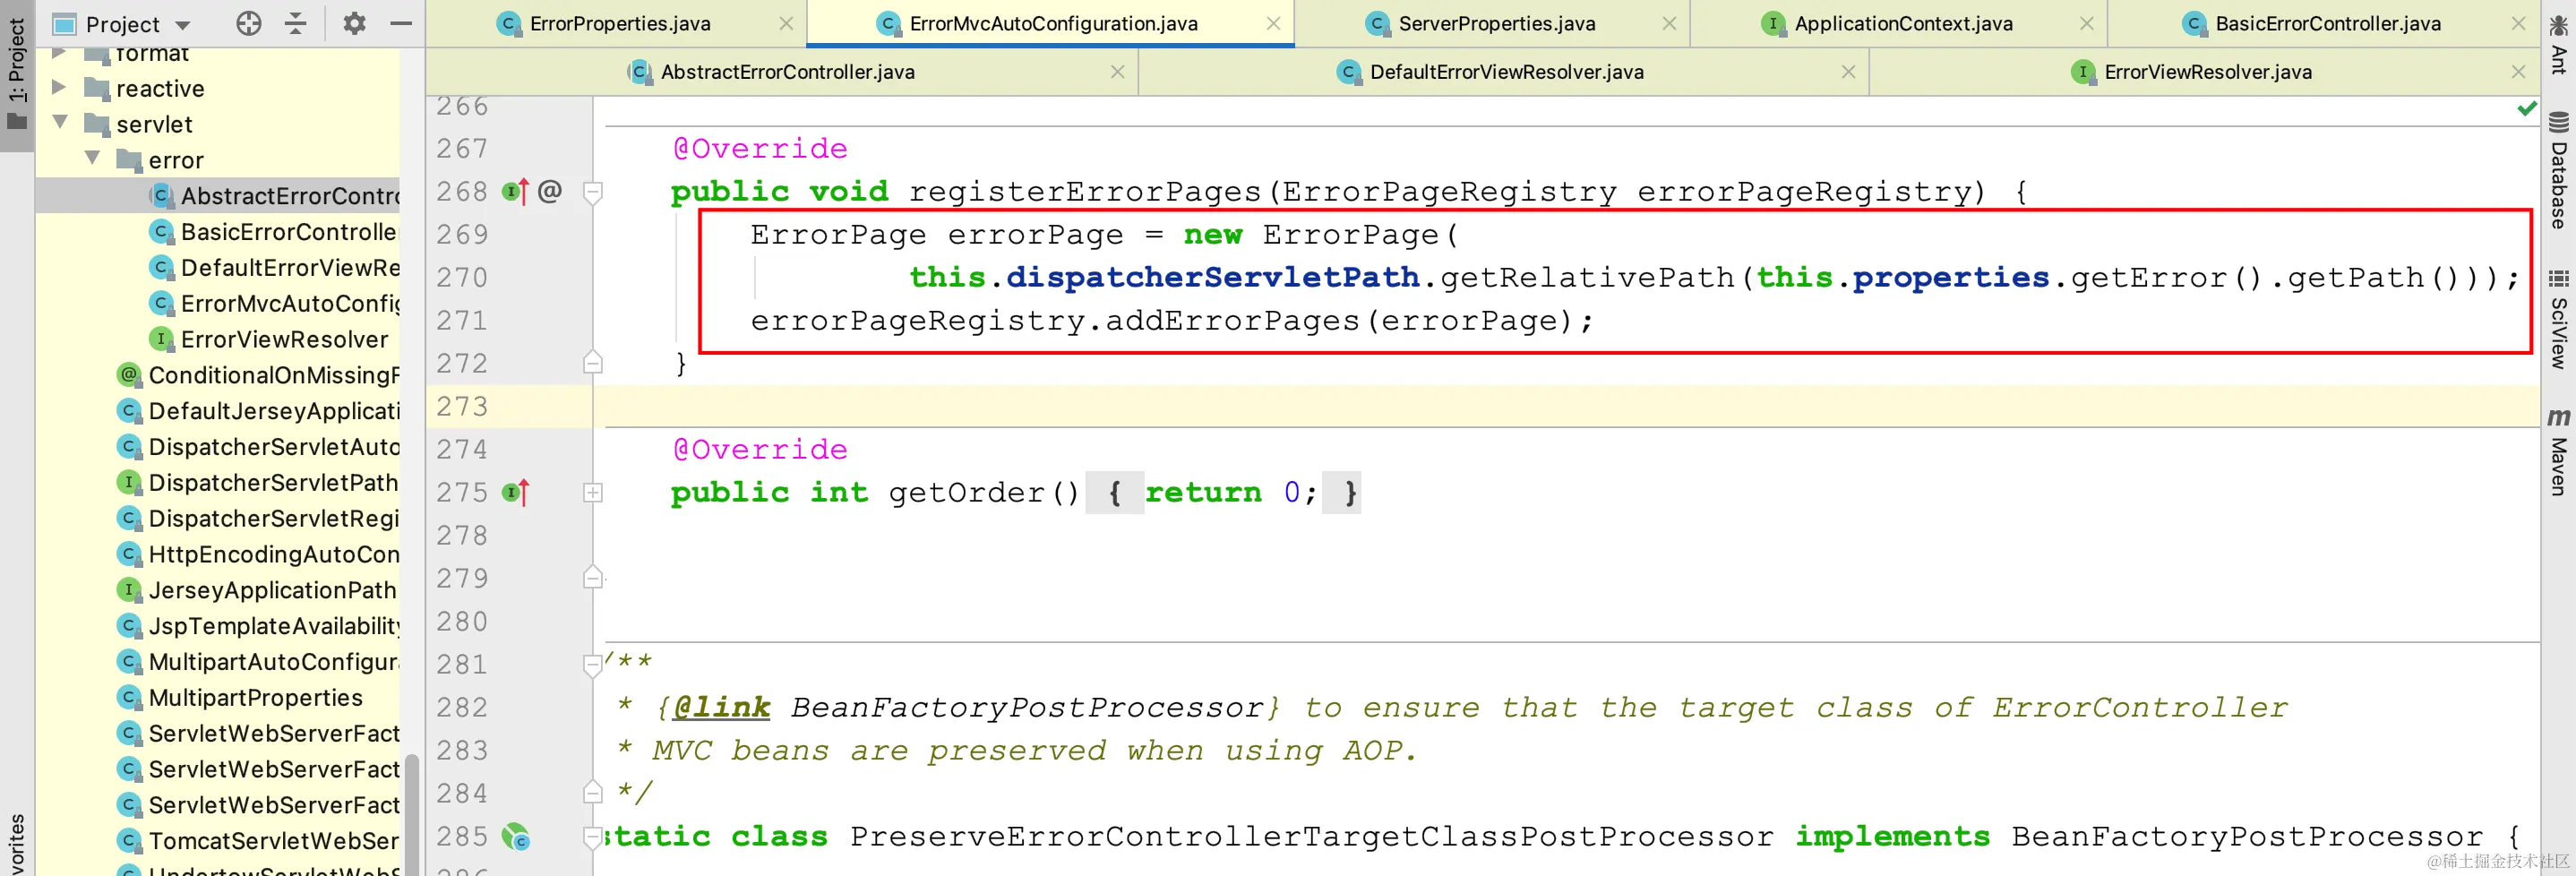Expand the reactive folder

coord(59,88)
